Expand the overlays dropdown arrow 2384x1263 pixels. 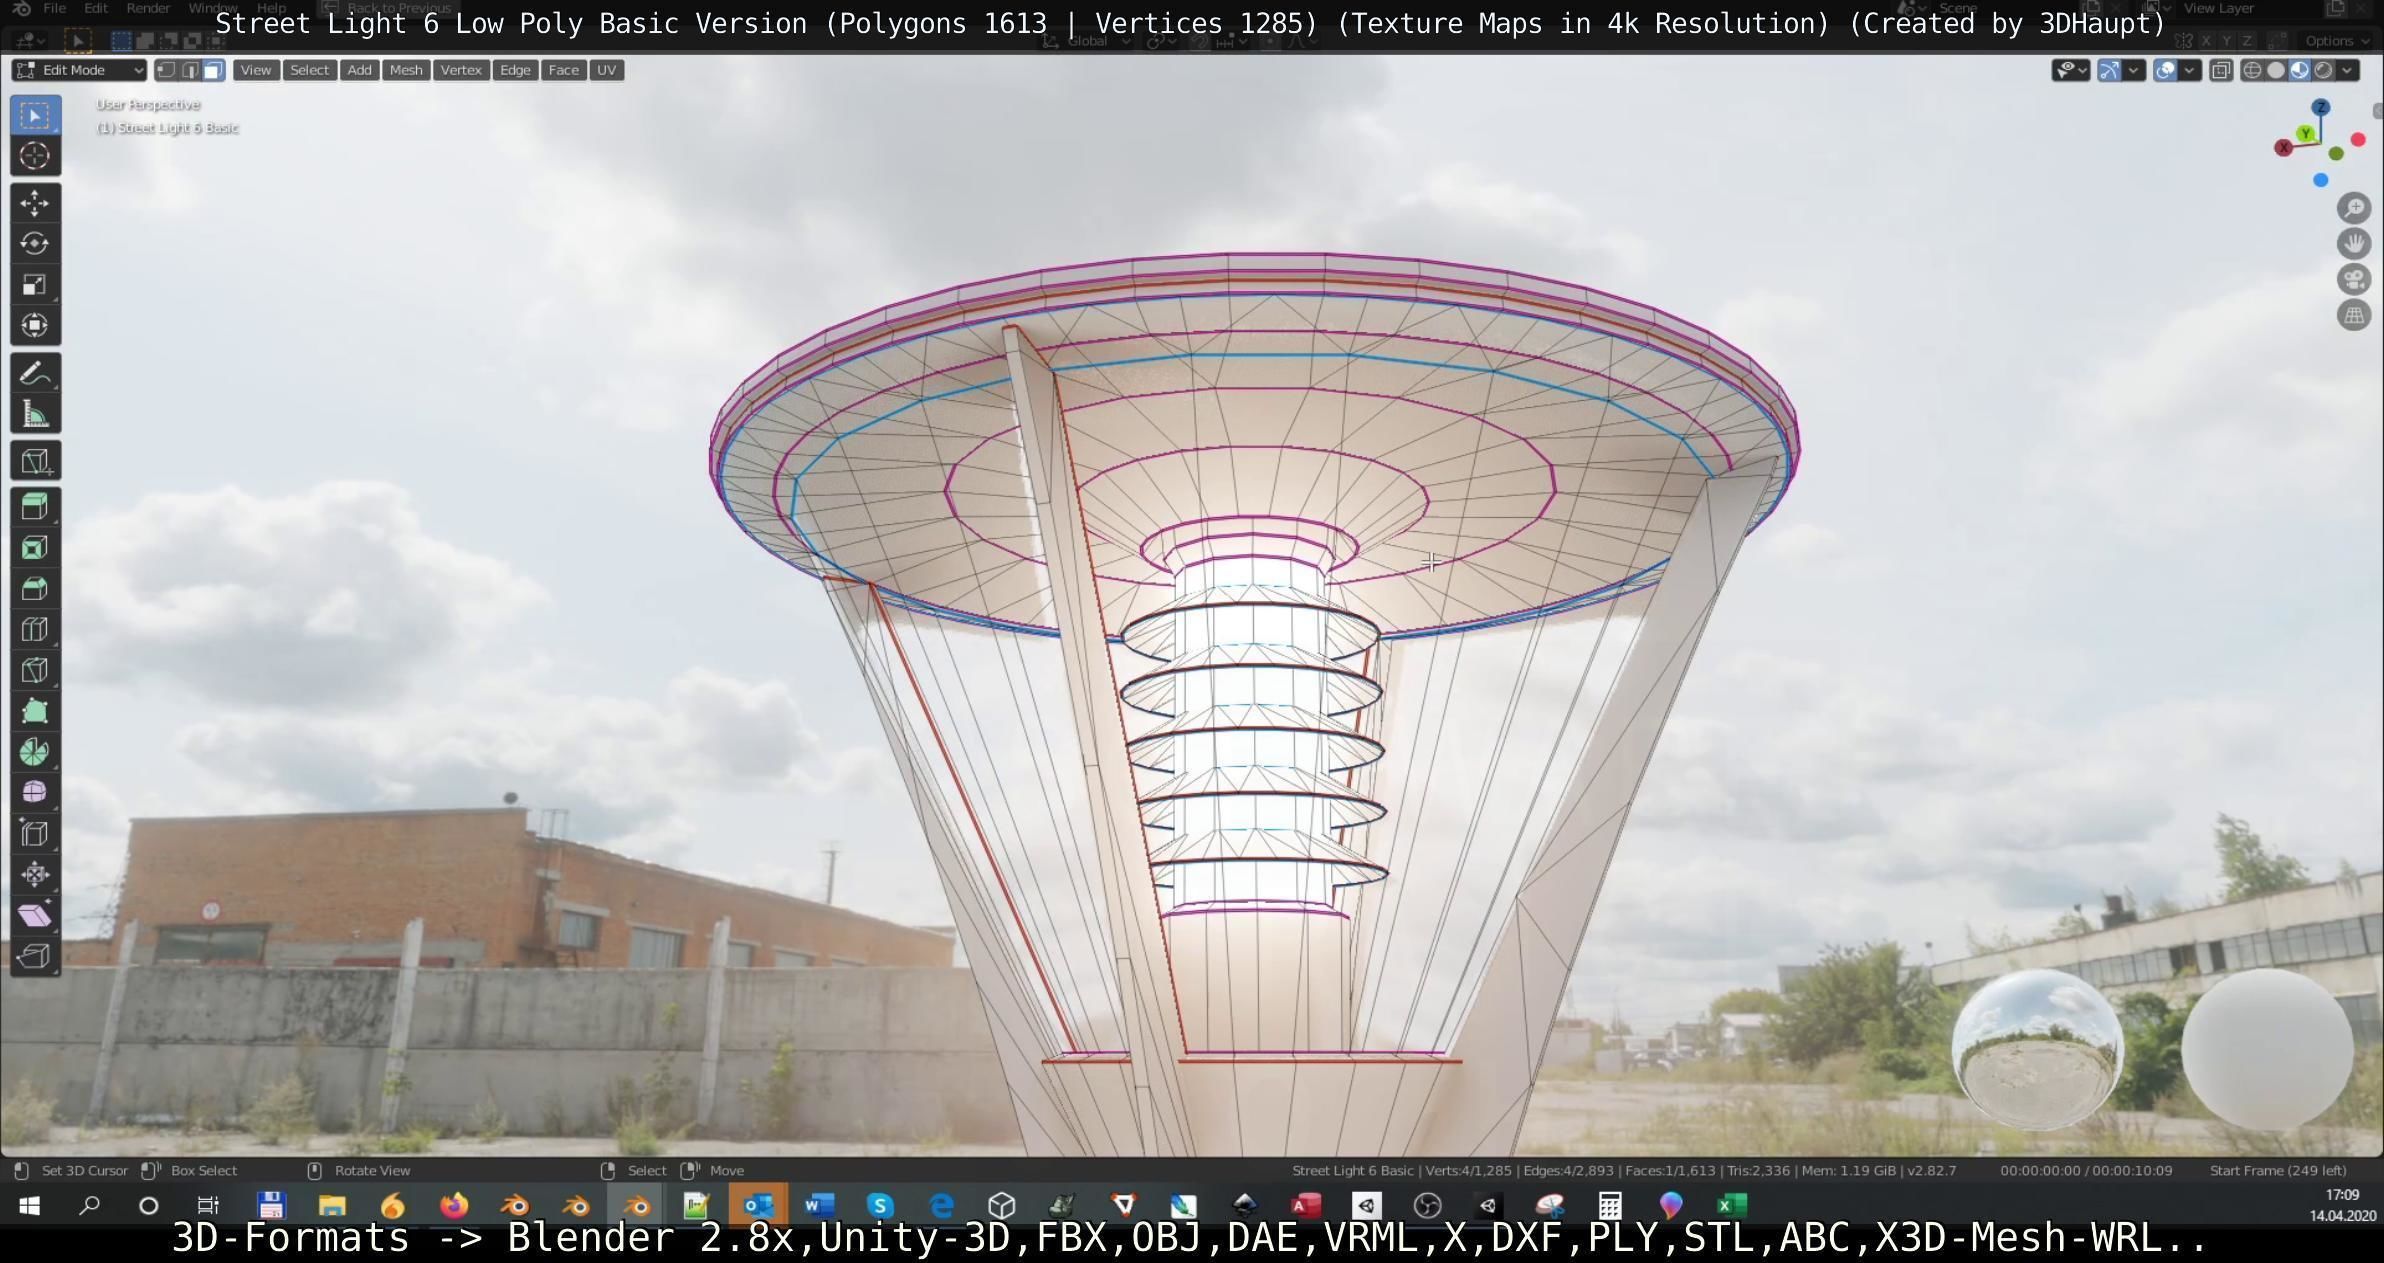click(x=2189, y=70)
